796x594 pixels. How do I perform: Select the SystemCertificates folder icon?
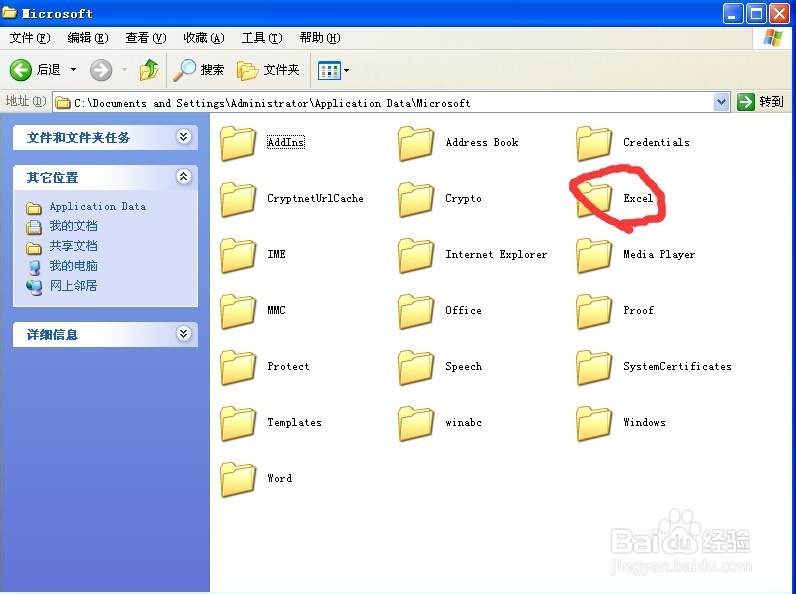[x=594, y=368]
